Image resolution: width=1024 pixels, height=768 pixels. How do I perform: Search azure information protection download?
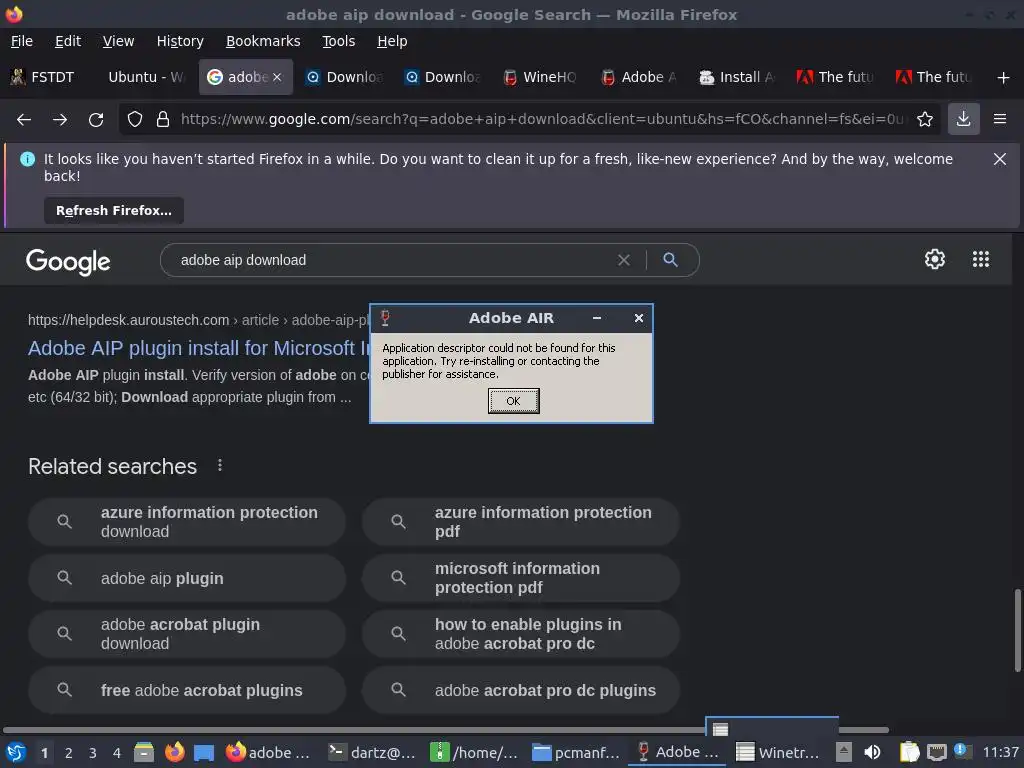(x=186, y=522)
